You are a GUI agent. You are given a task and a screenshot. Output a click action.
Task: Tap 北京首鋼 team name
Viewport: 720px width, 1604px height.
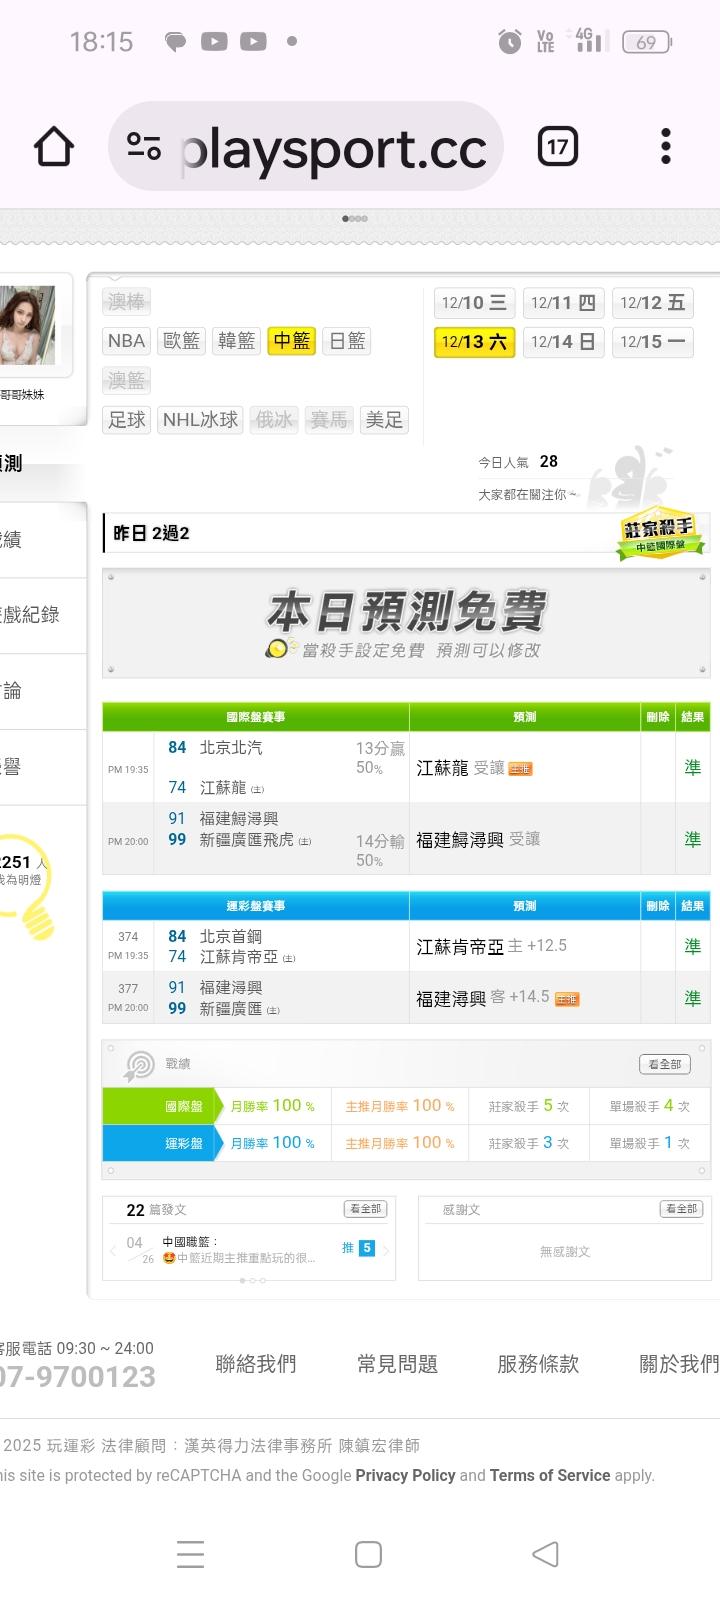click(x=231, y=937)
